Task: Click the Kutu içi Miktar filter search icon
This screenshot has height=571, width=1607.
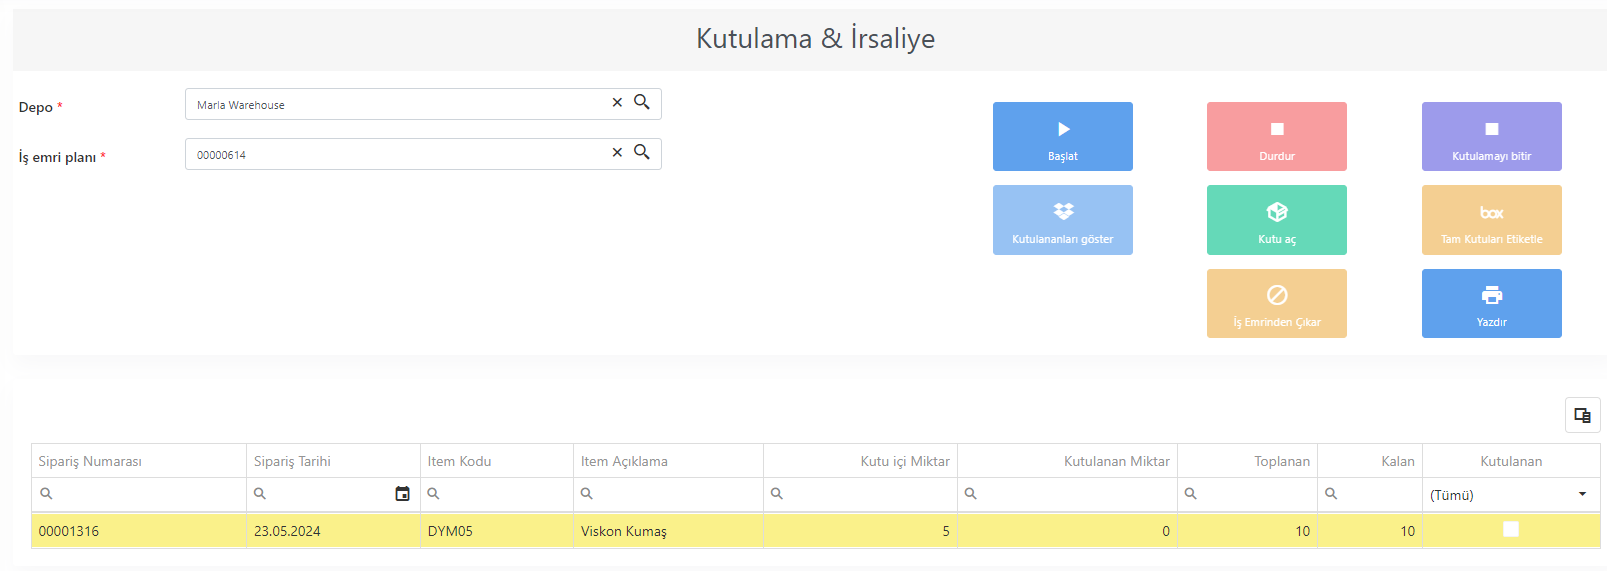Action: (777, 494)
